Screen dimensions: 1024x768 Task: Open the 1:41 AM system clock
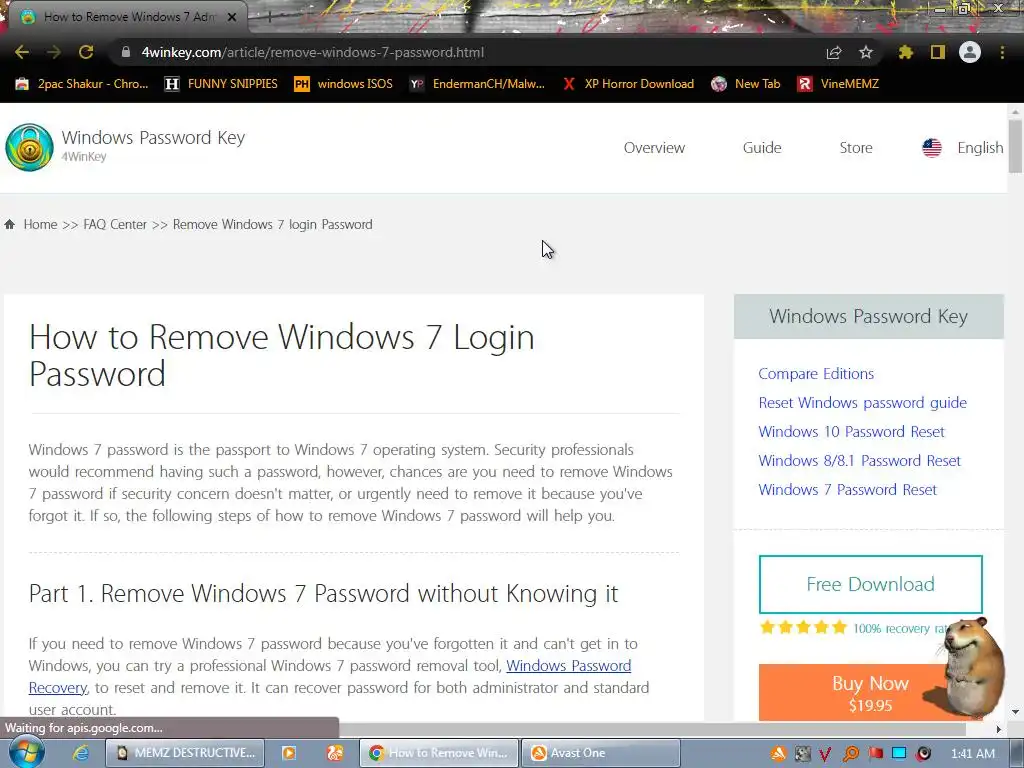[973, 754]
